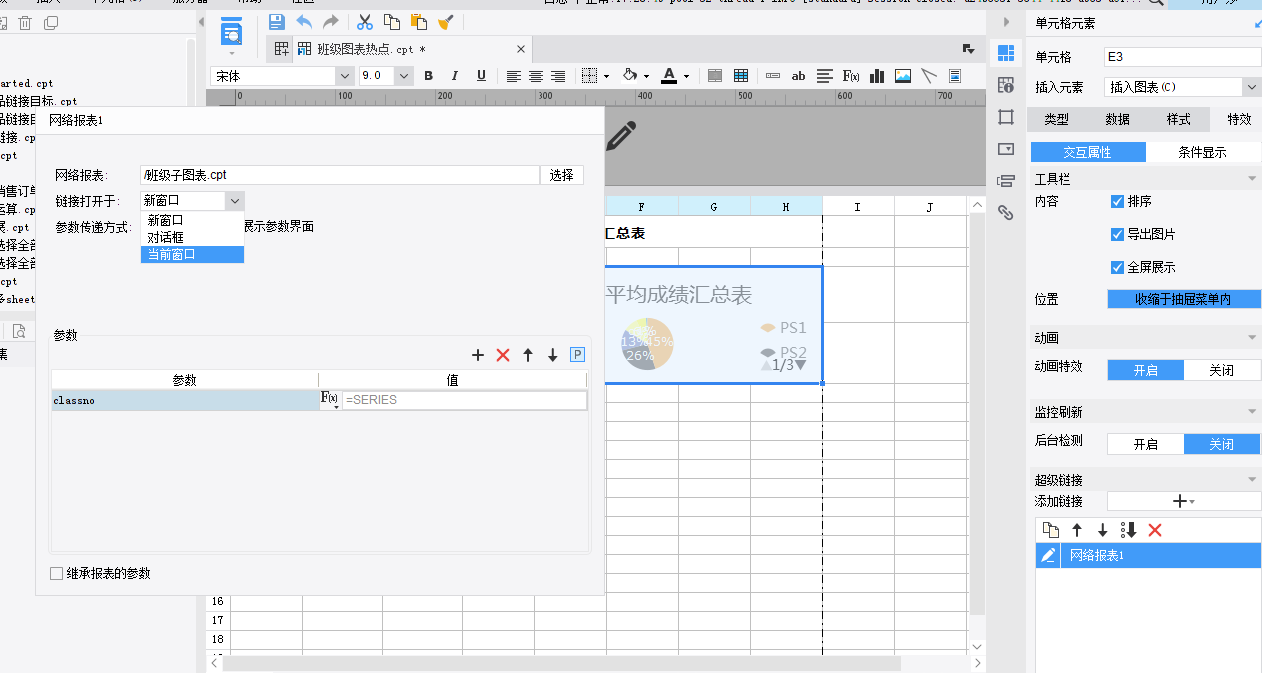
Task: Save the report with the floppy icon
Action: (x=277, y=21)
